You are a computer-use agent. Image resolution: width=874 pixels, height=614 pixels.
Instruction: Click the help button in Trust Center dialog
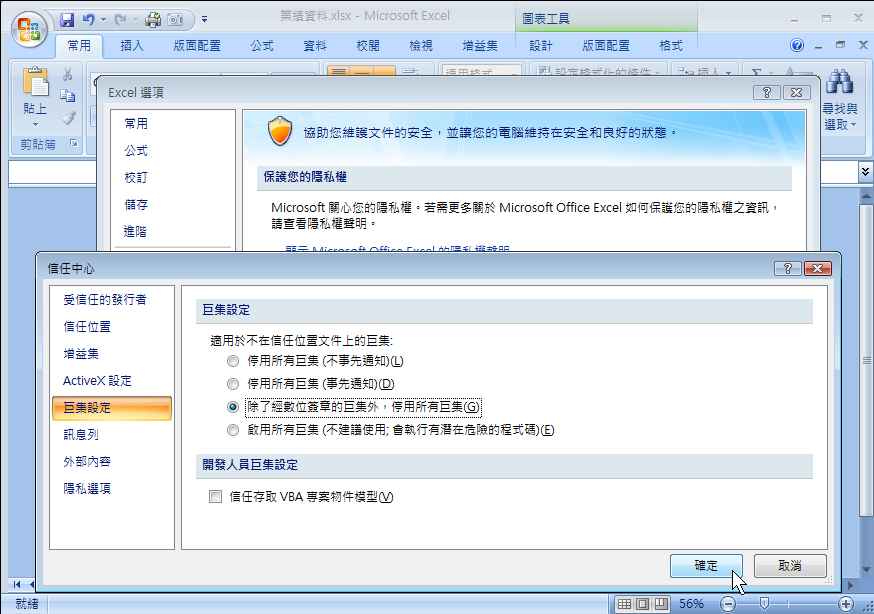[788, 269]
